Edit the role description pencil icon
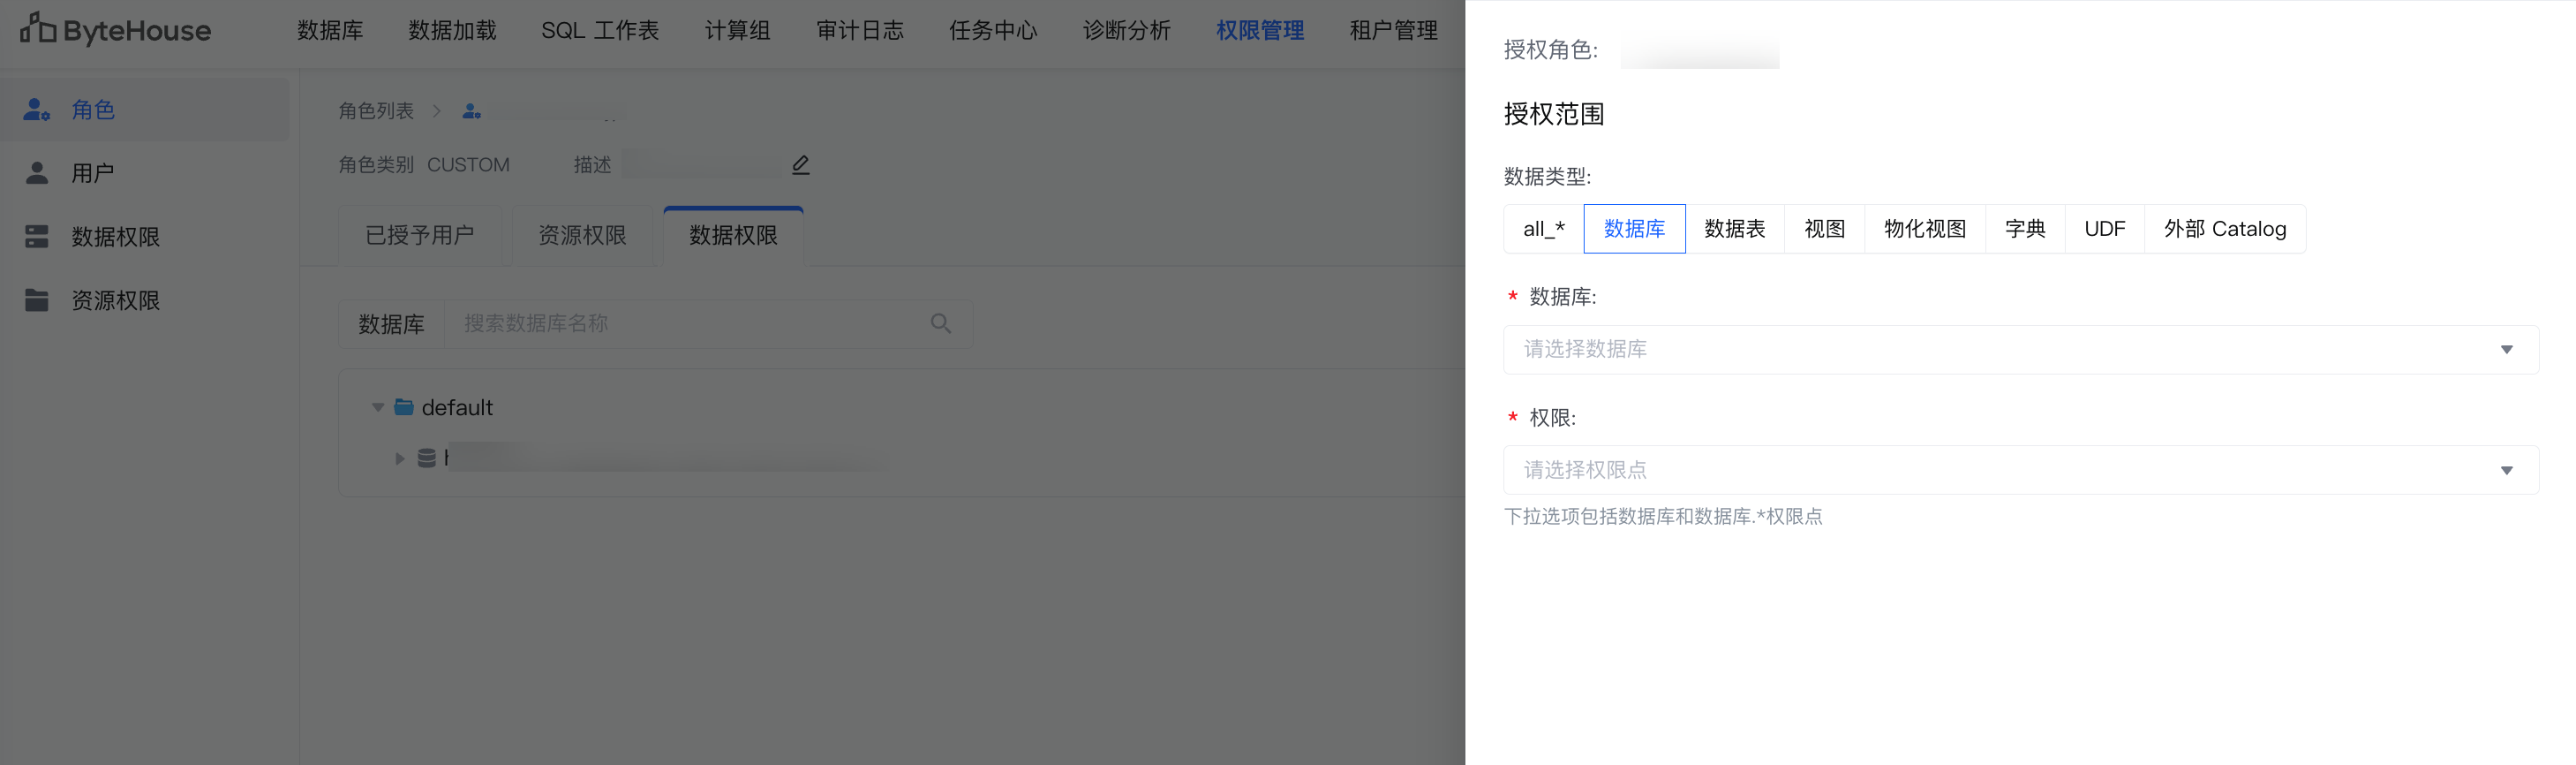The height and width of the screenshot is (765, 2576). coord(801,165)
